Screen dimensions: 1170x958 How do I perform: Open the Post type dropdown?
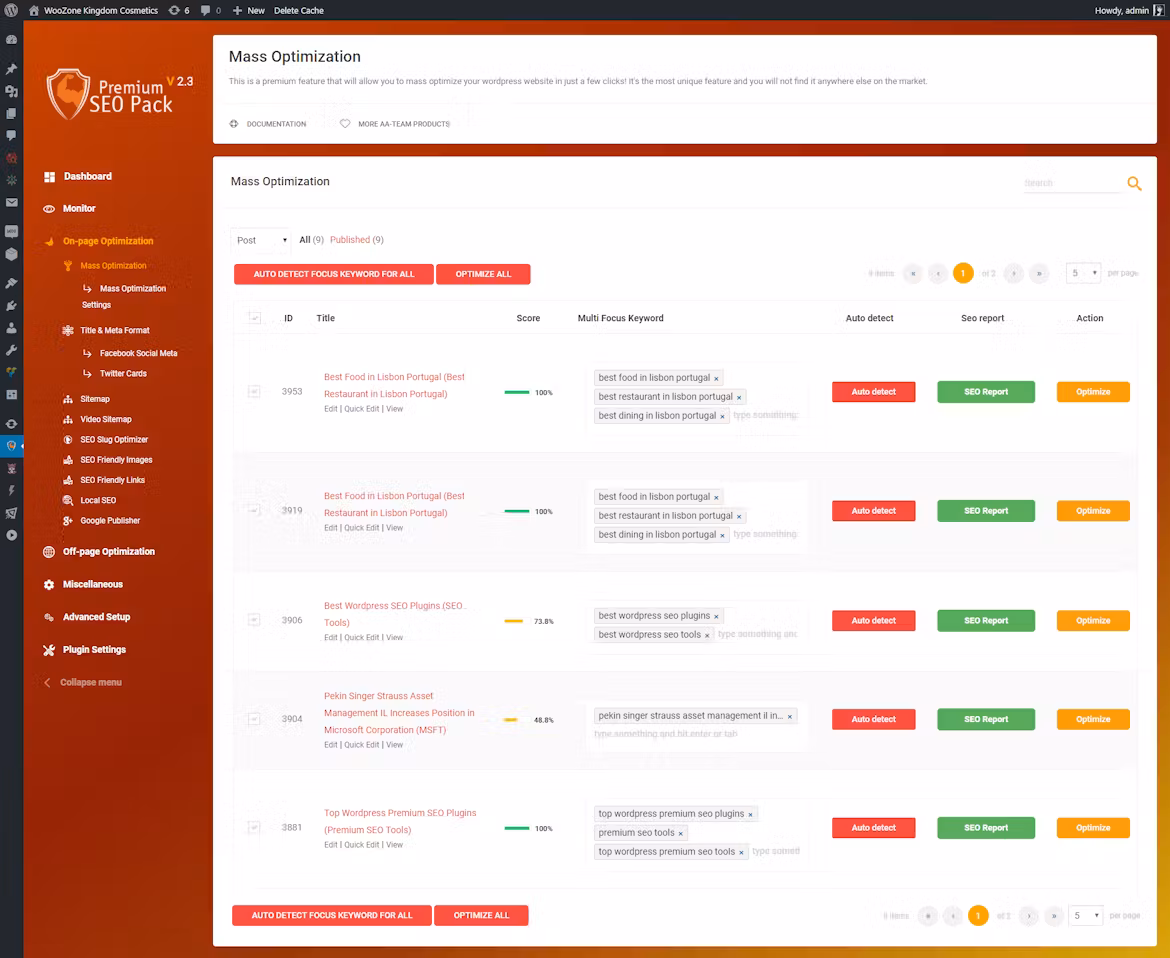tap(260, 240)
